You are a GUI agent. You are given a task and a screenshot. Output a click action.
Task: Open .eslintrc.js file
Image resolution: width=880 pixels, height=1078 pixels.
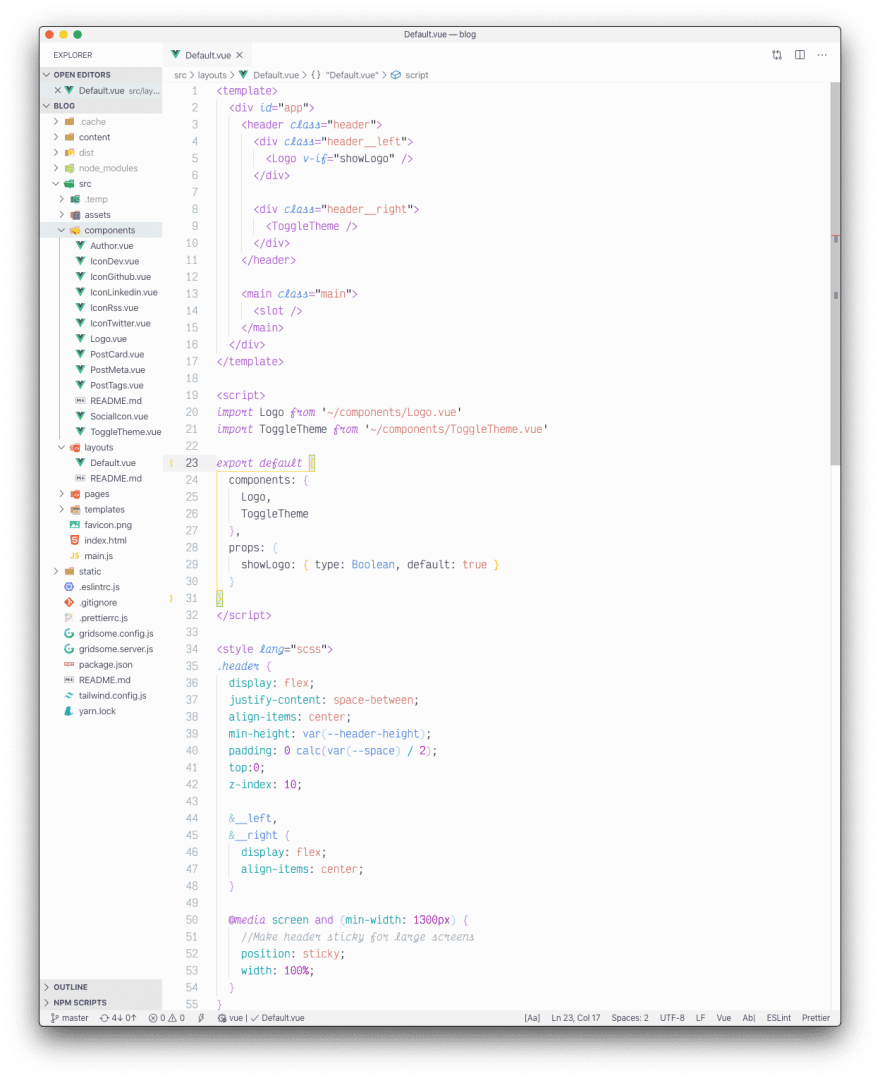99,587
